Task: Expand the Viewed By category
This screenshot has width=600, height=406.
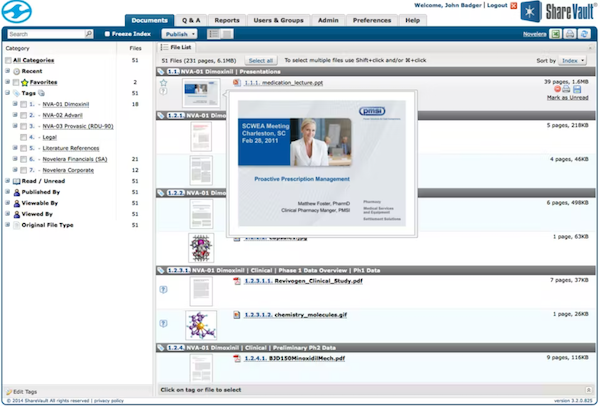Action: point(8,214)
